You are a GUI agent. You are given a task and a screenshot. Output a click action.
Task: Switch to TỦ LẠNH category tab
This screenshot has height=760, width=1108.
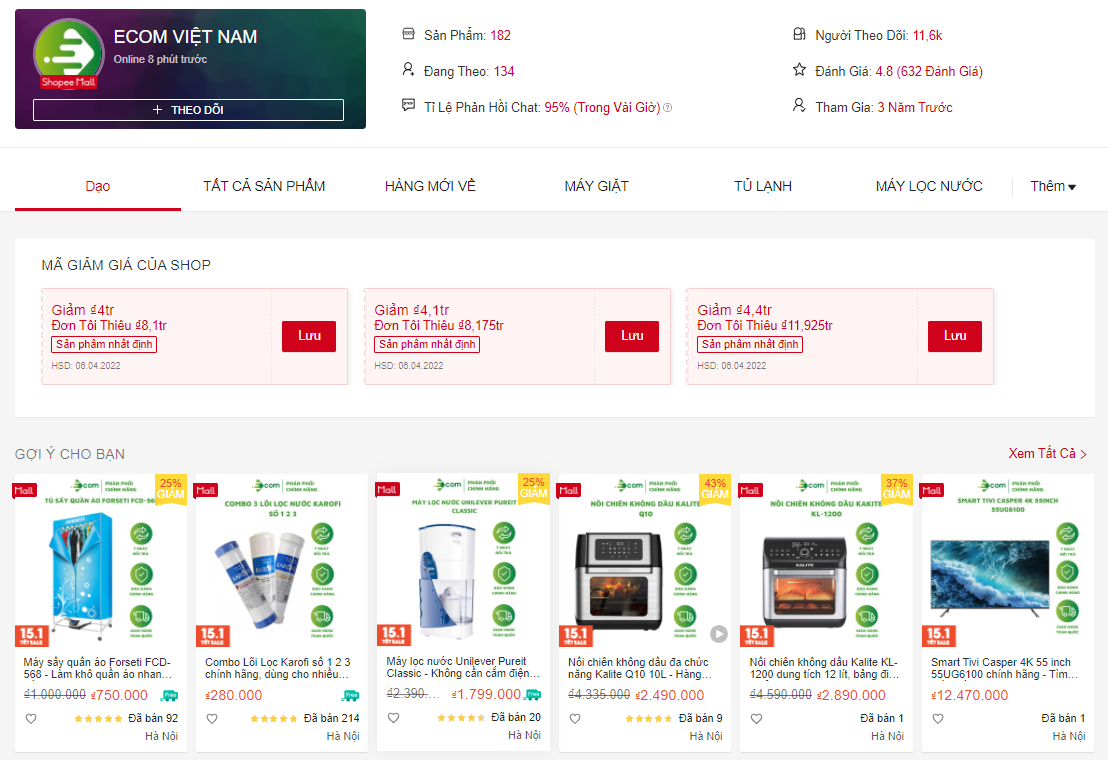763,186
